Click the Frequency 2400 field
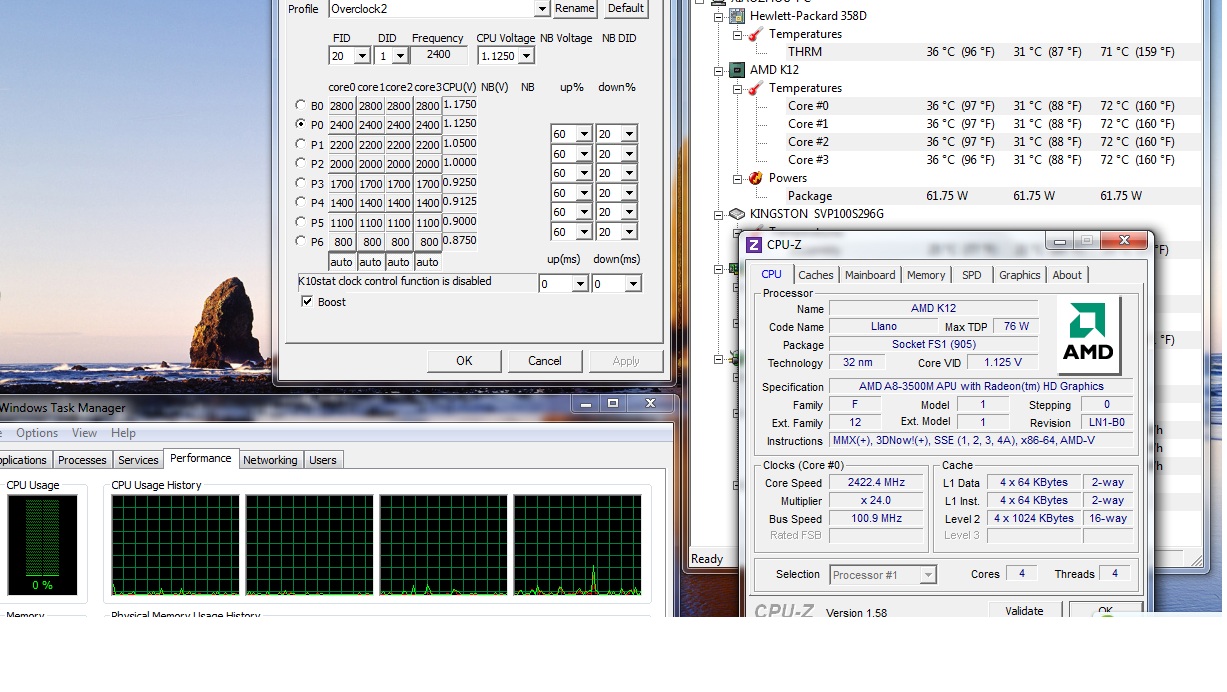The image size is (1227, 692). pos(438,55)
